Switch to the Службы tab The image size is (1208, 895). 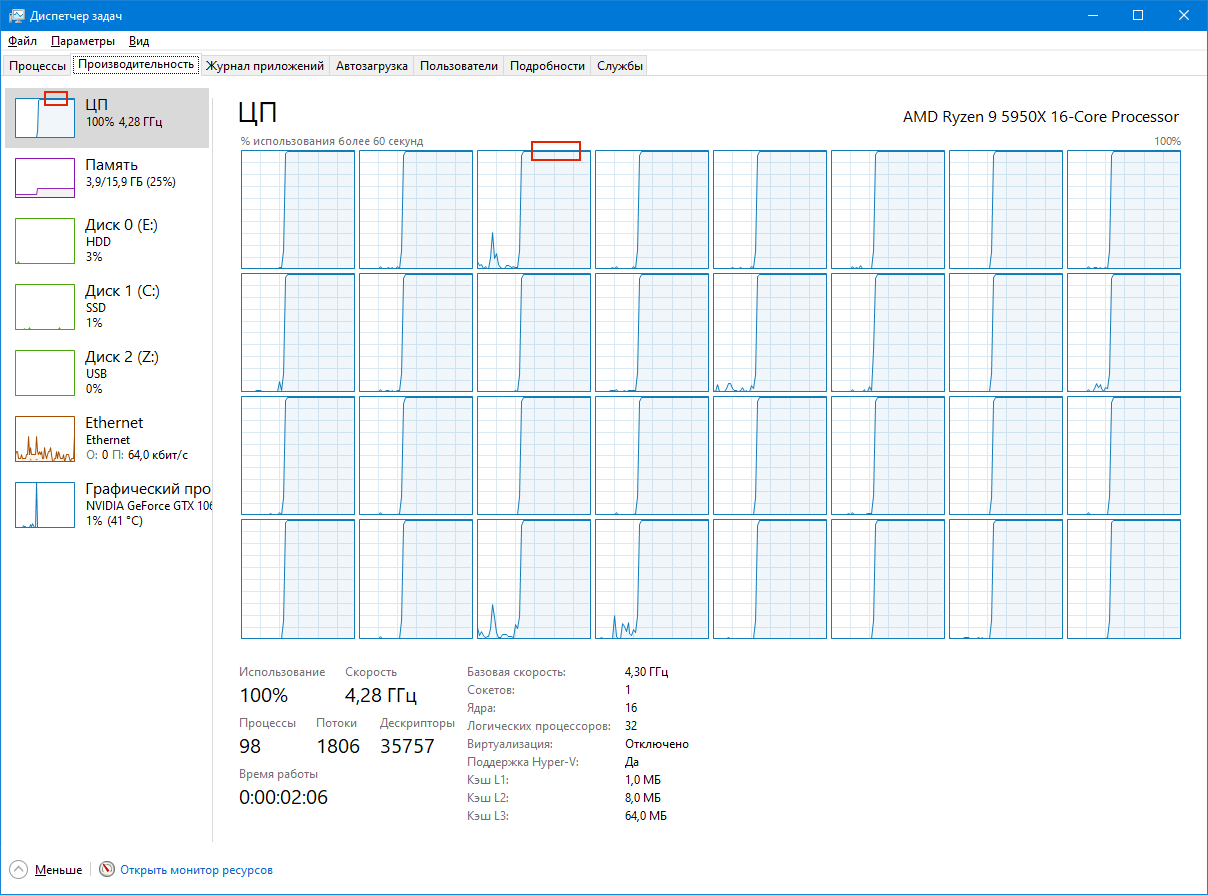point(619,66)
